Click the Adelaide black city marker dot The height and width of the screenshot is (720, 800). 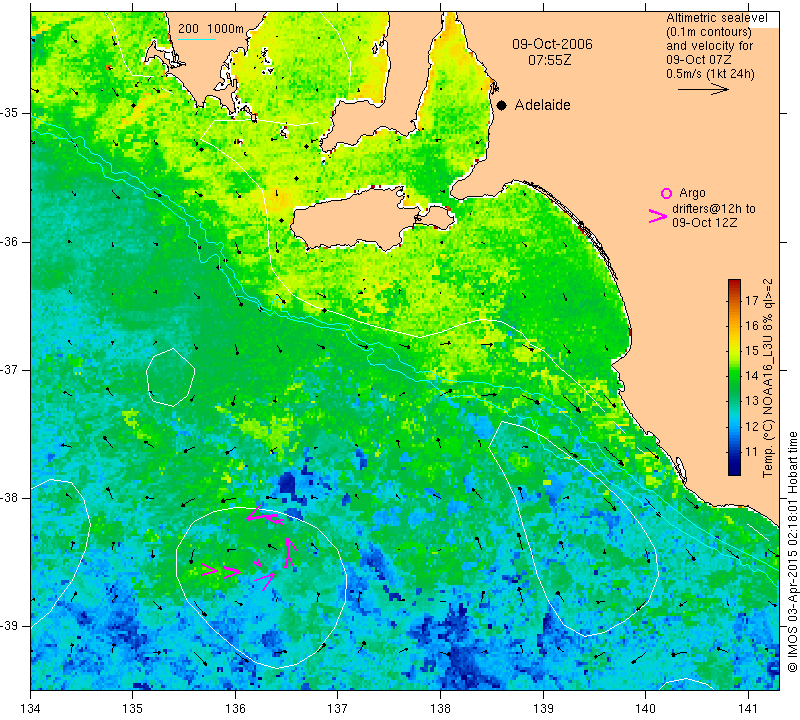(x=502, y=105)
